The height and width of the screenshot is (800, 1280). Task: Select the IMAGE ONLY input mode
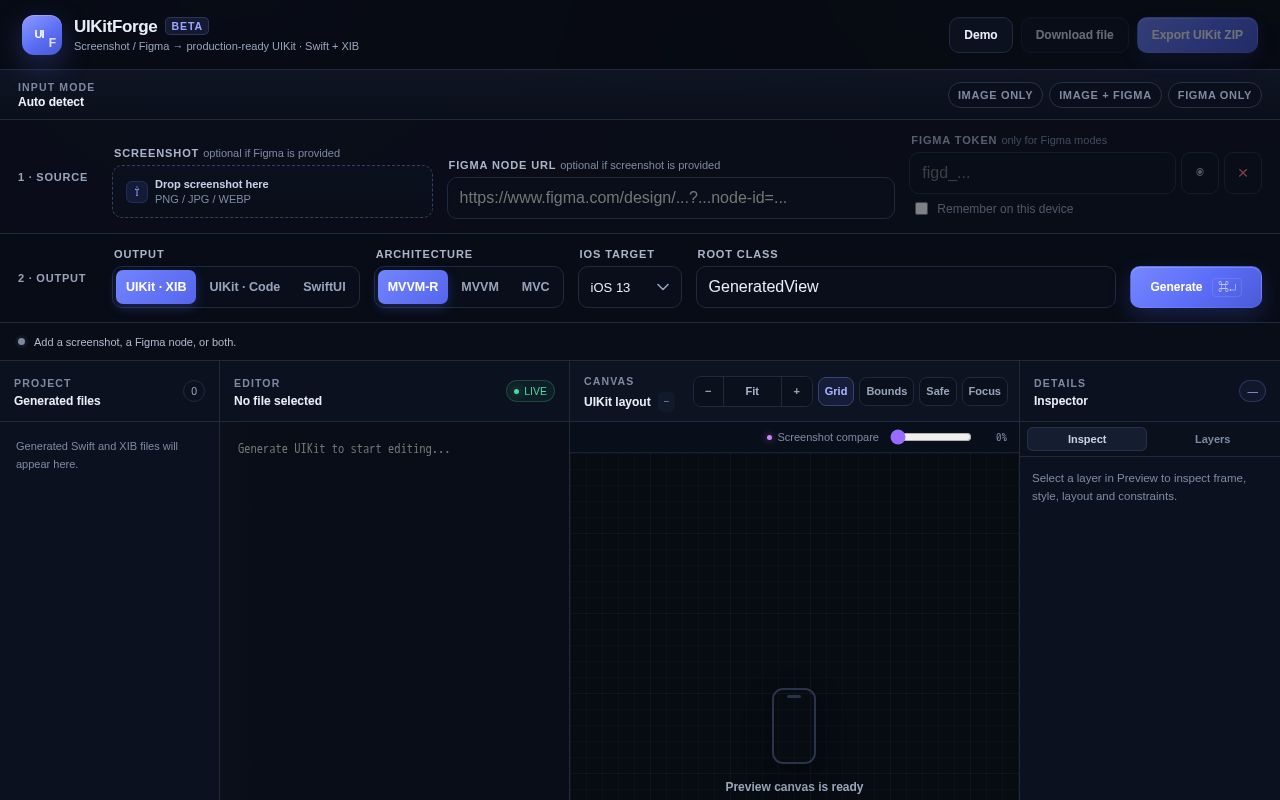pos(995,95)
